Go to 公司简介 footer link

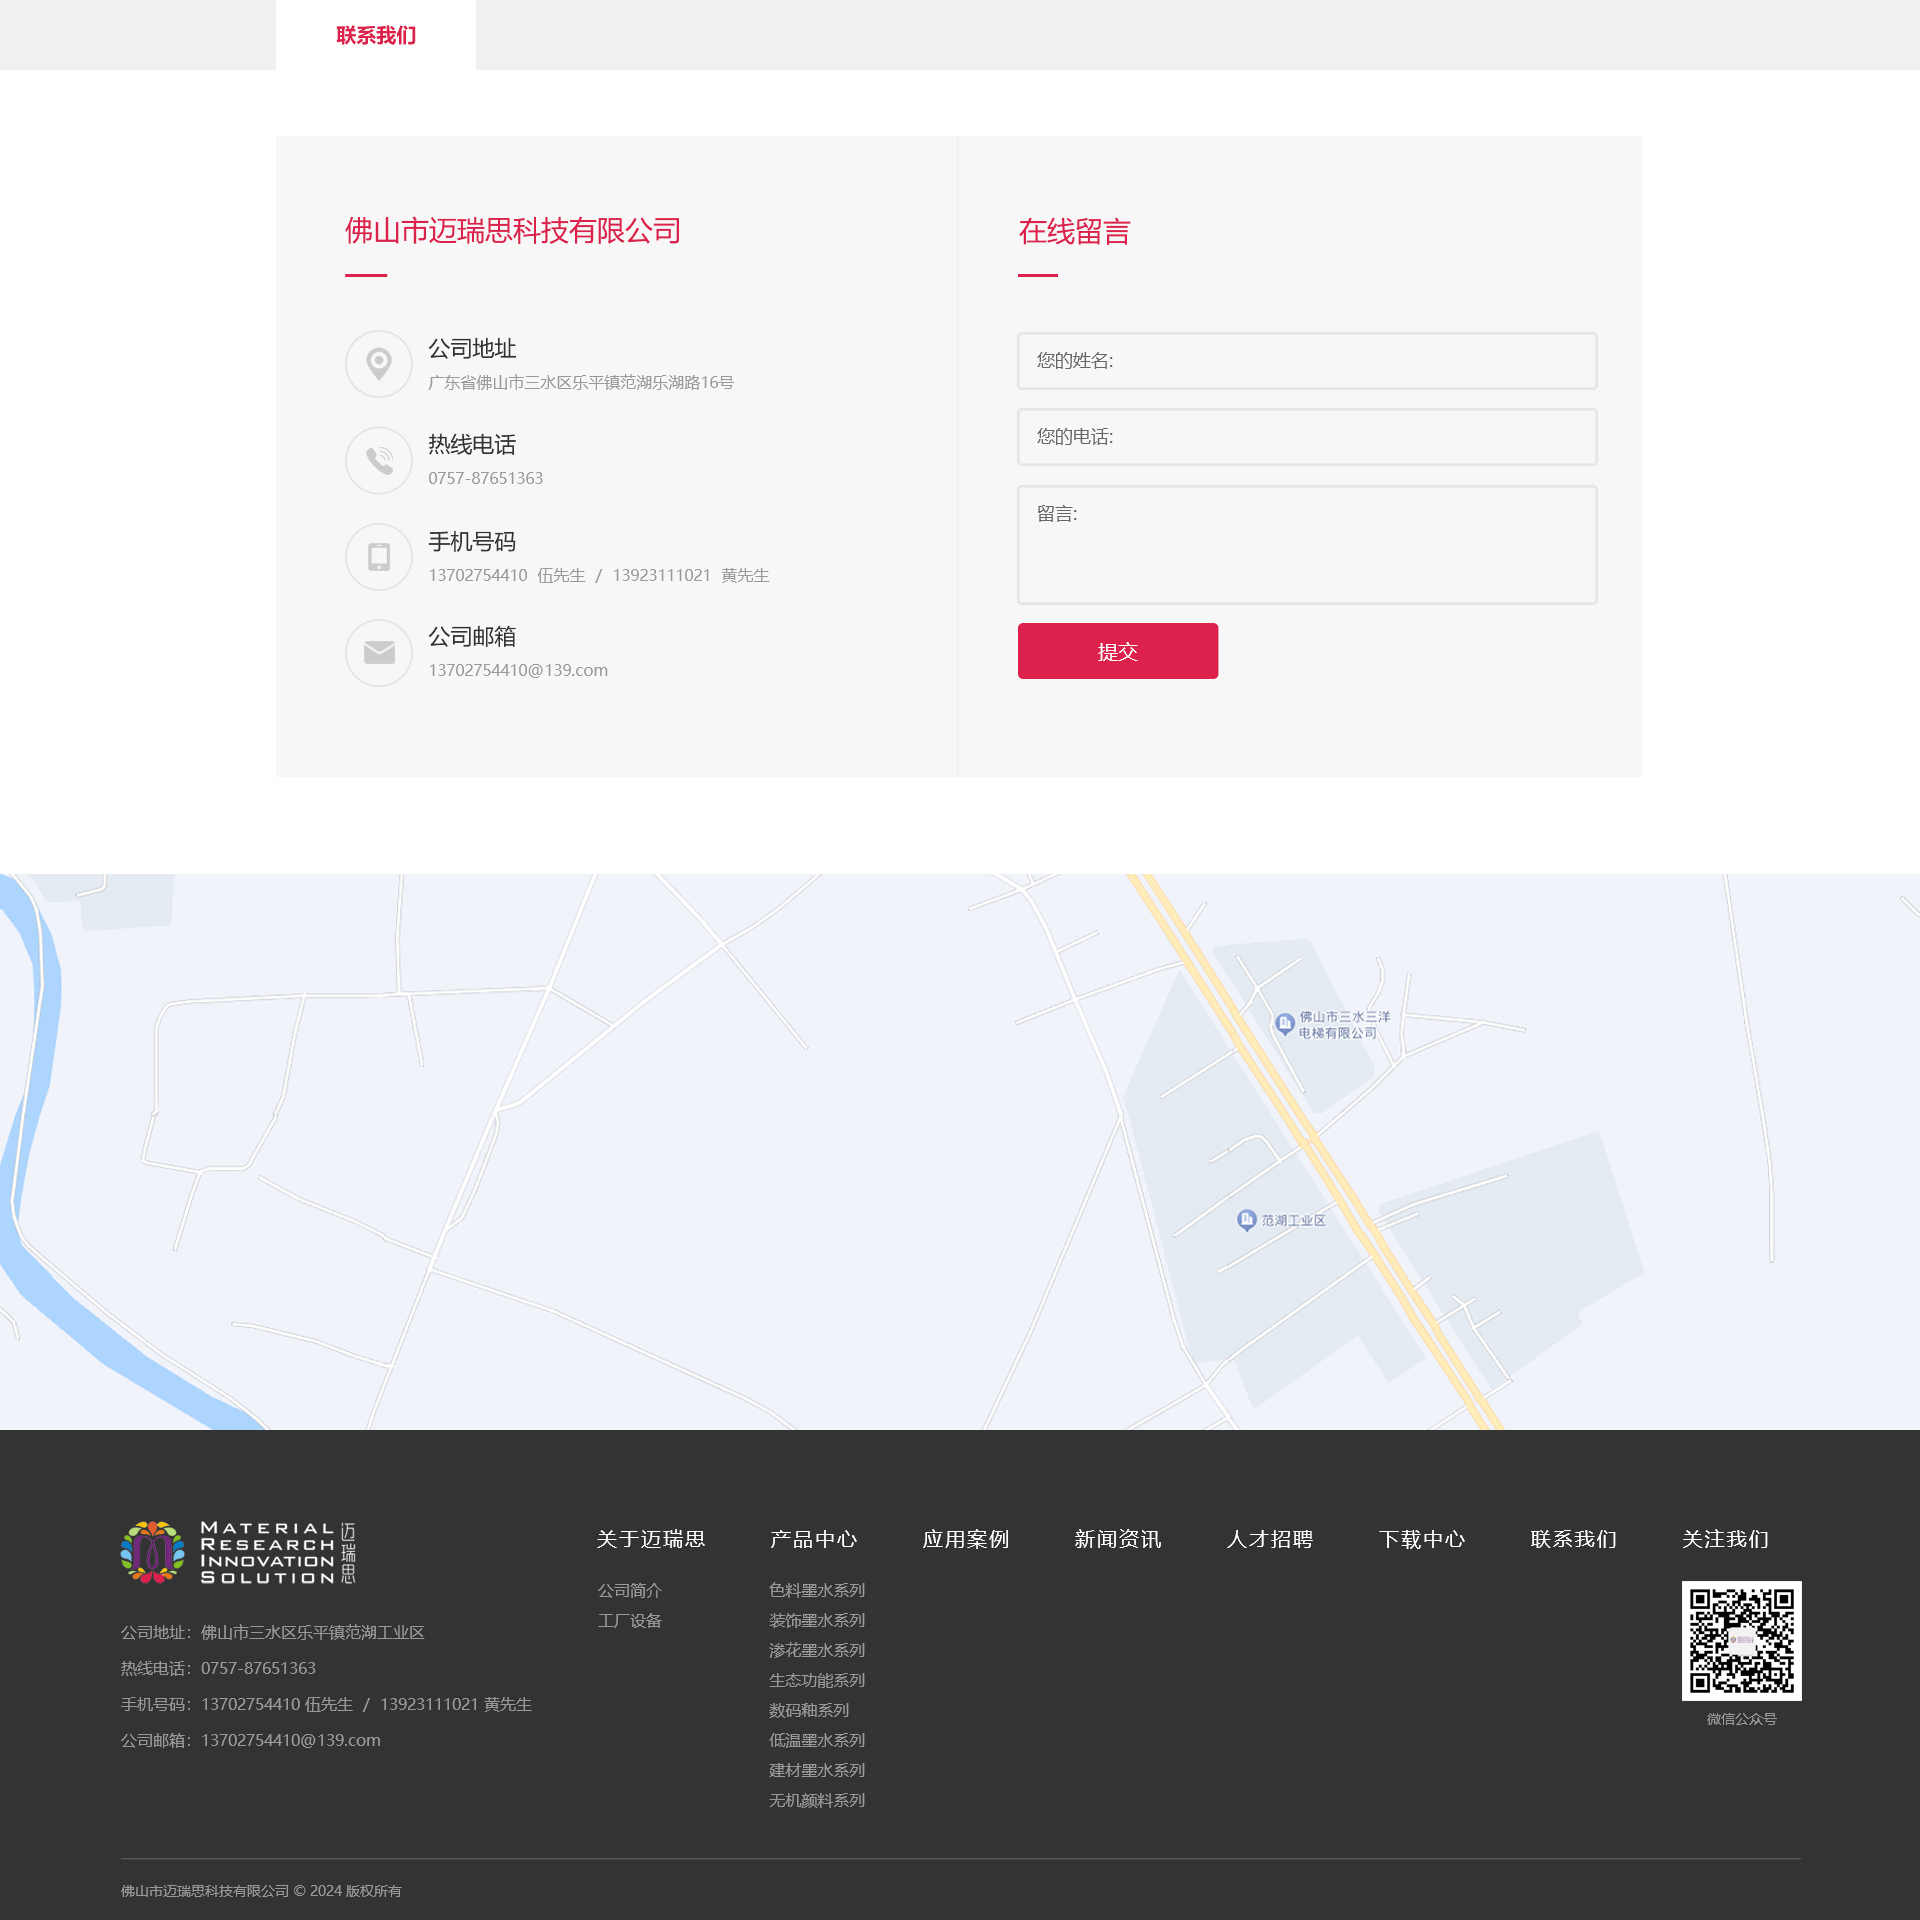(629, 1590)
